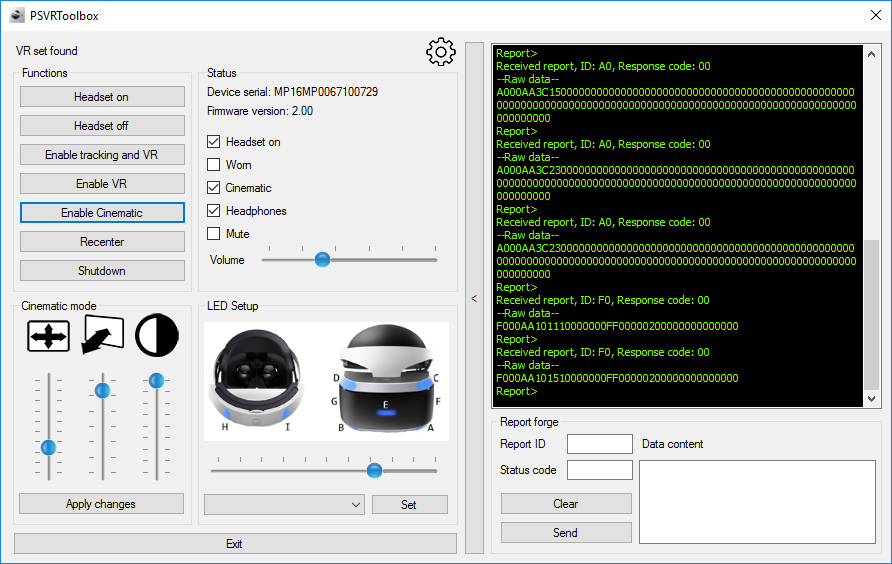
Task: Open the LED selection dropdown
Action: (284, 505)
